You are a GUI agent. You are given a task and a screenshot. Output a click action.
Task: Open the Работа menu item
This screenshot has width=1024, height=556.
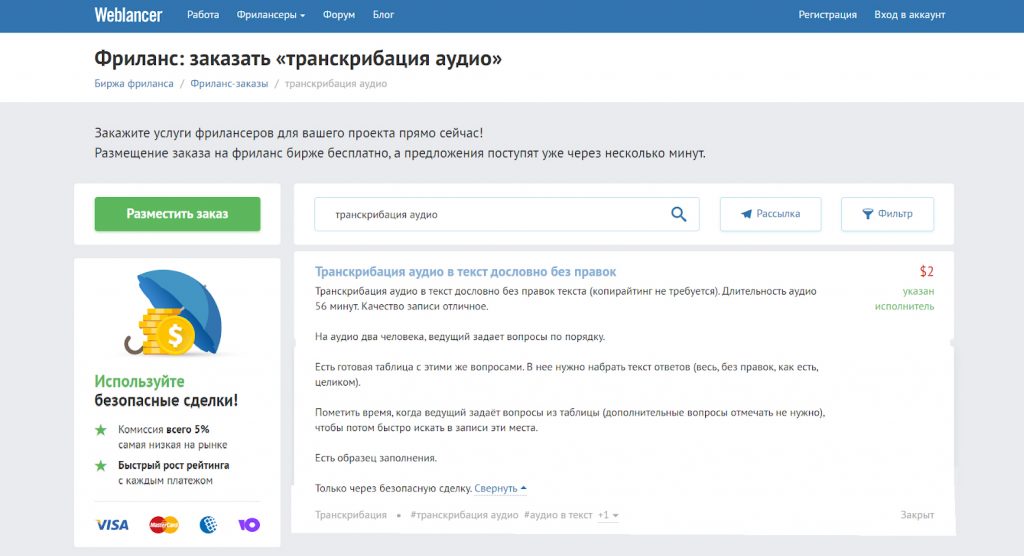(x=203, y=14)
